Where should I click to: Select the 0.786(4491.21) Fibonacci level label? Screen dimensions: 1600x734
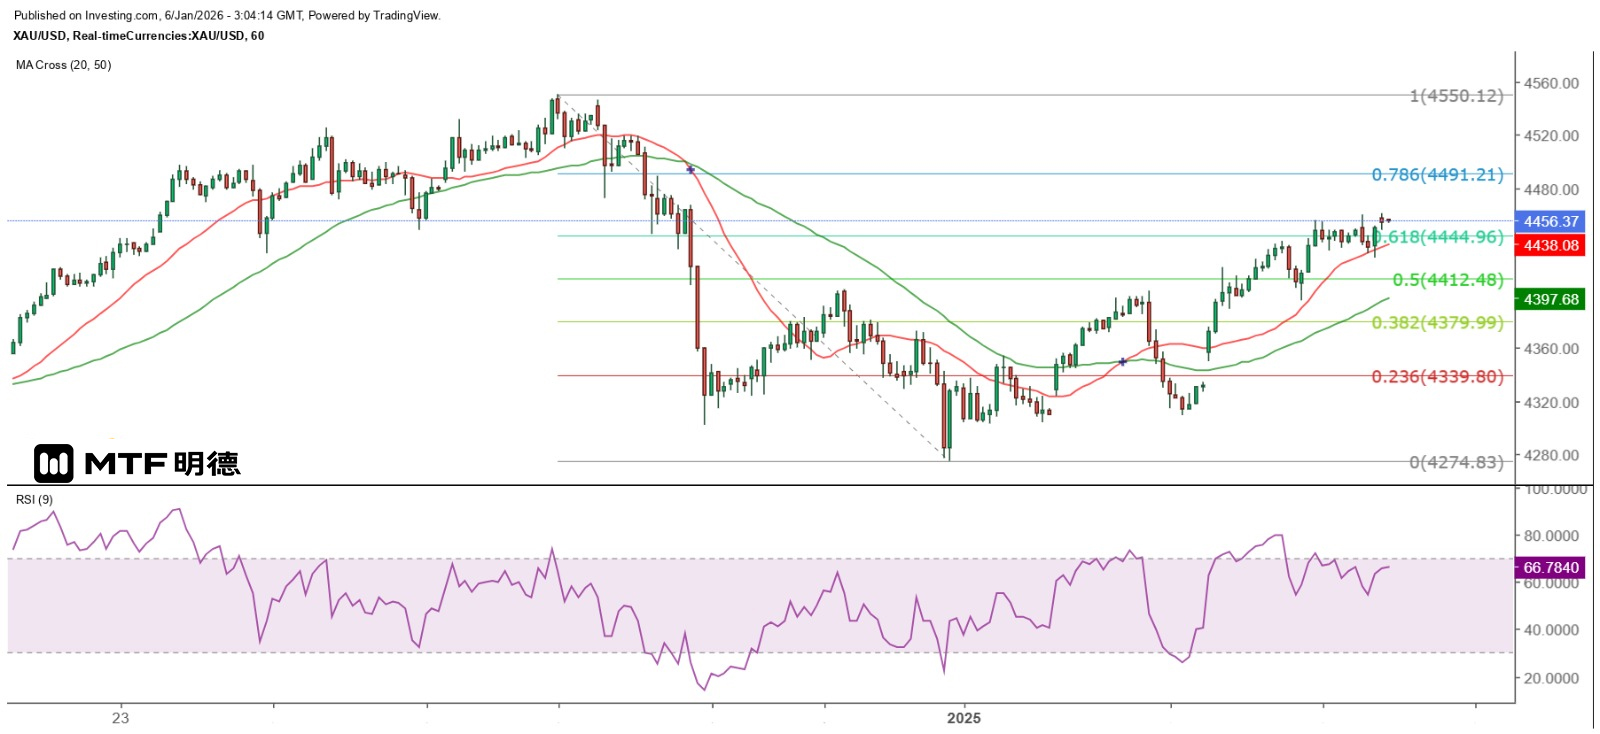[x=1437, y=175]
